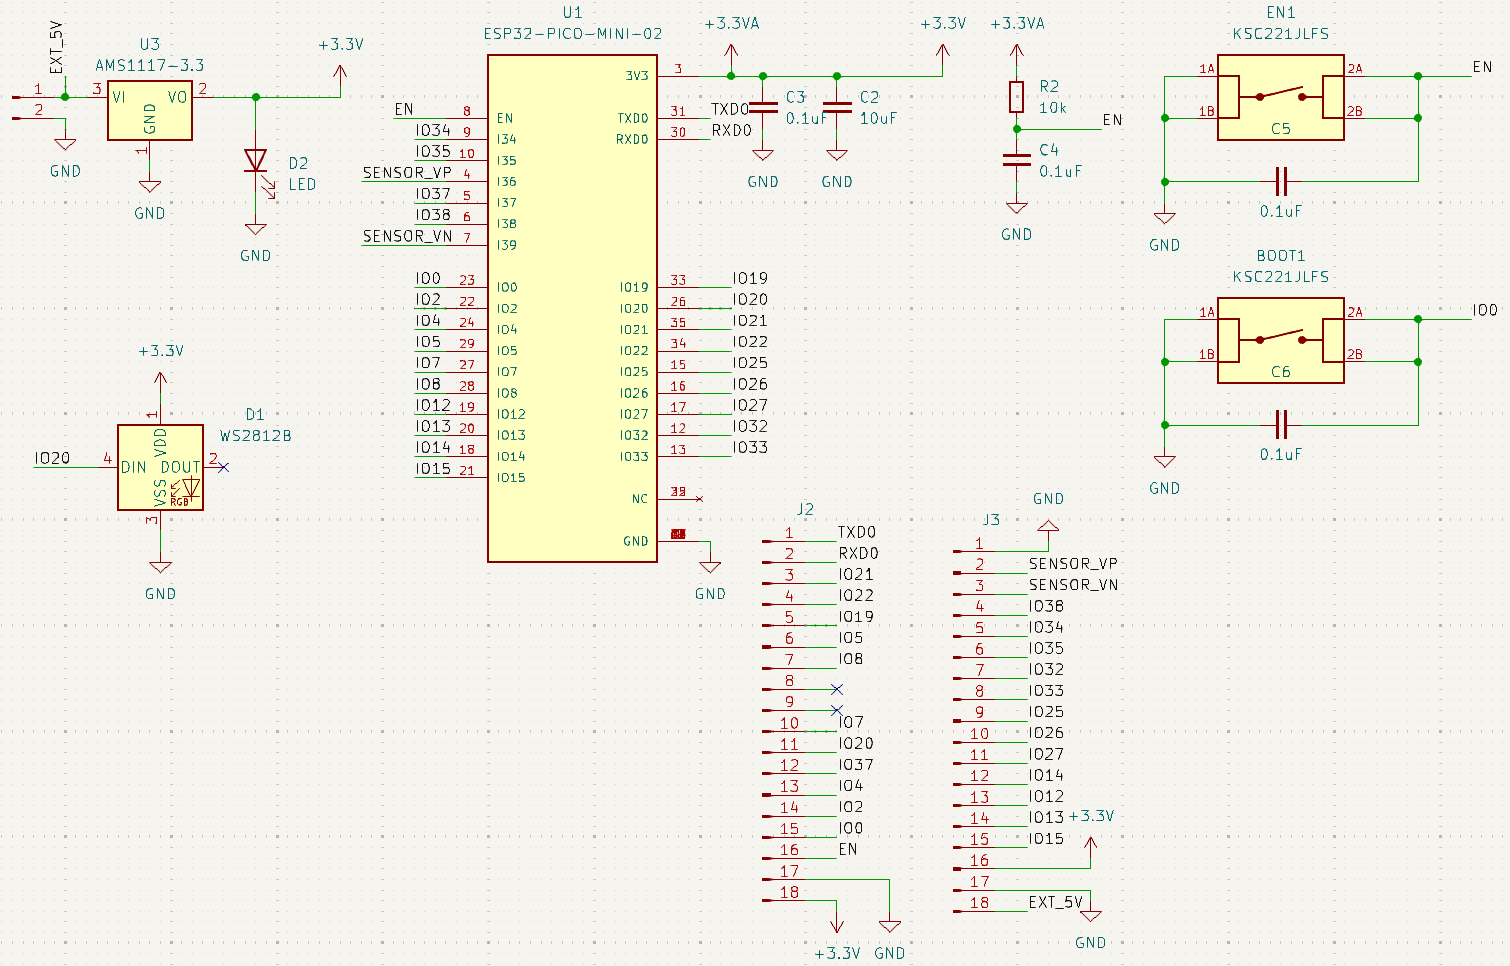
Task: Click the no-connect X on J2 pin 8
Action: click(837, 689)
